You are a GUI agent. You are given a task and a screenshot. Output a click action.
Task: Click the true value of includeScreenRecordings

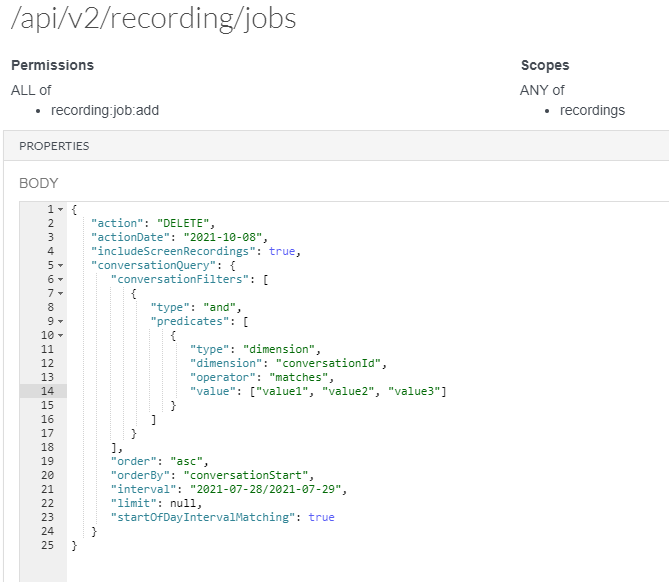[x=282, y=251]
